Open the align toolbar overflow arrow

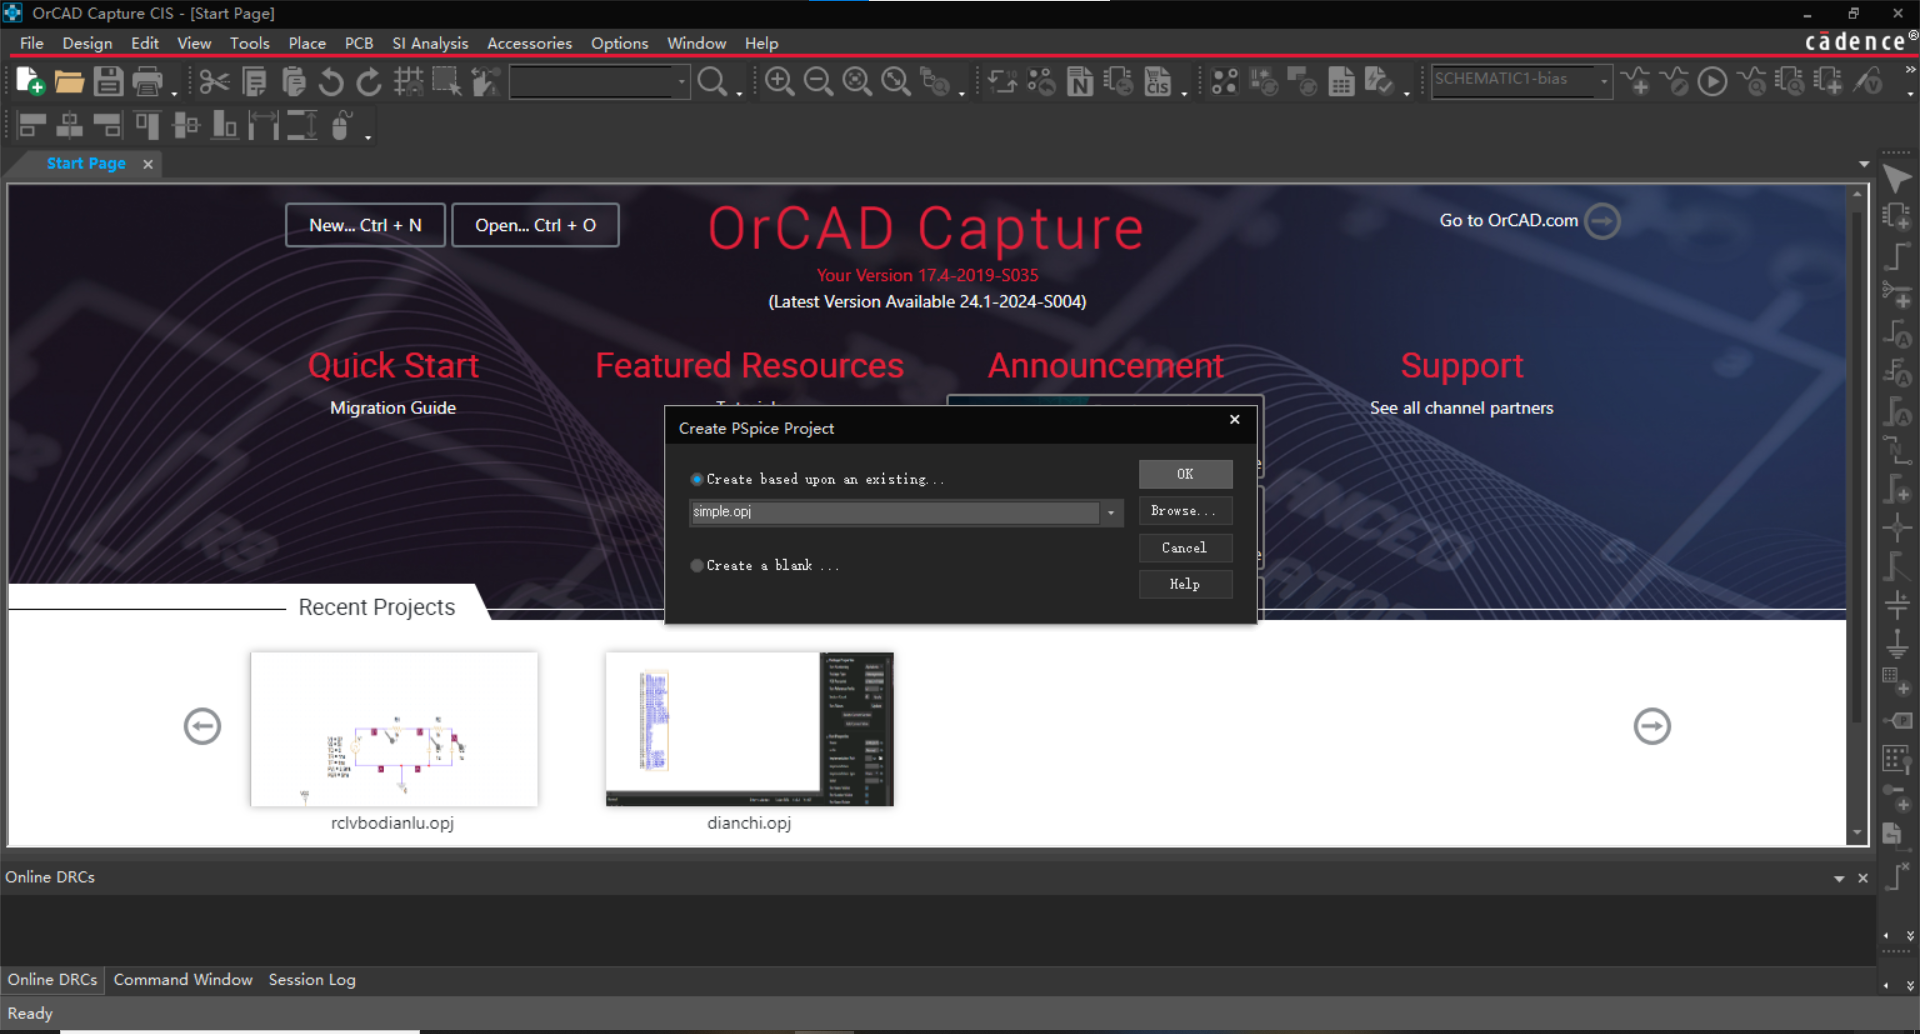pos(368,136)
